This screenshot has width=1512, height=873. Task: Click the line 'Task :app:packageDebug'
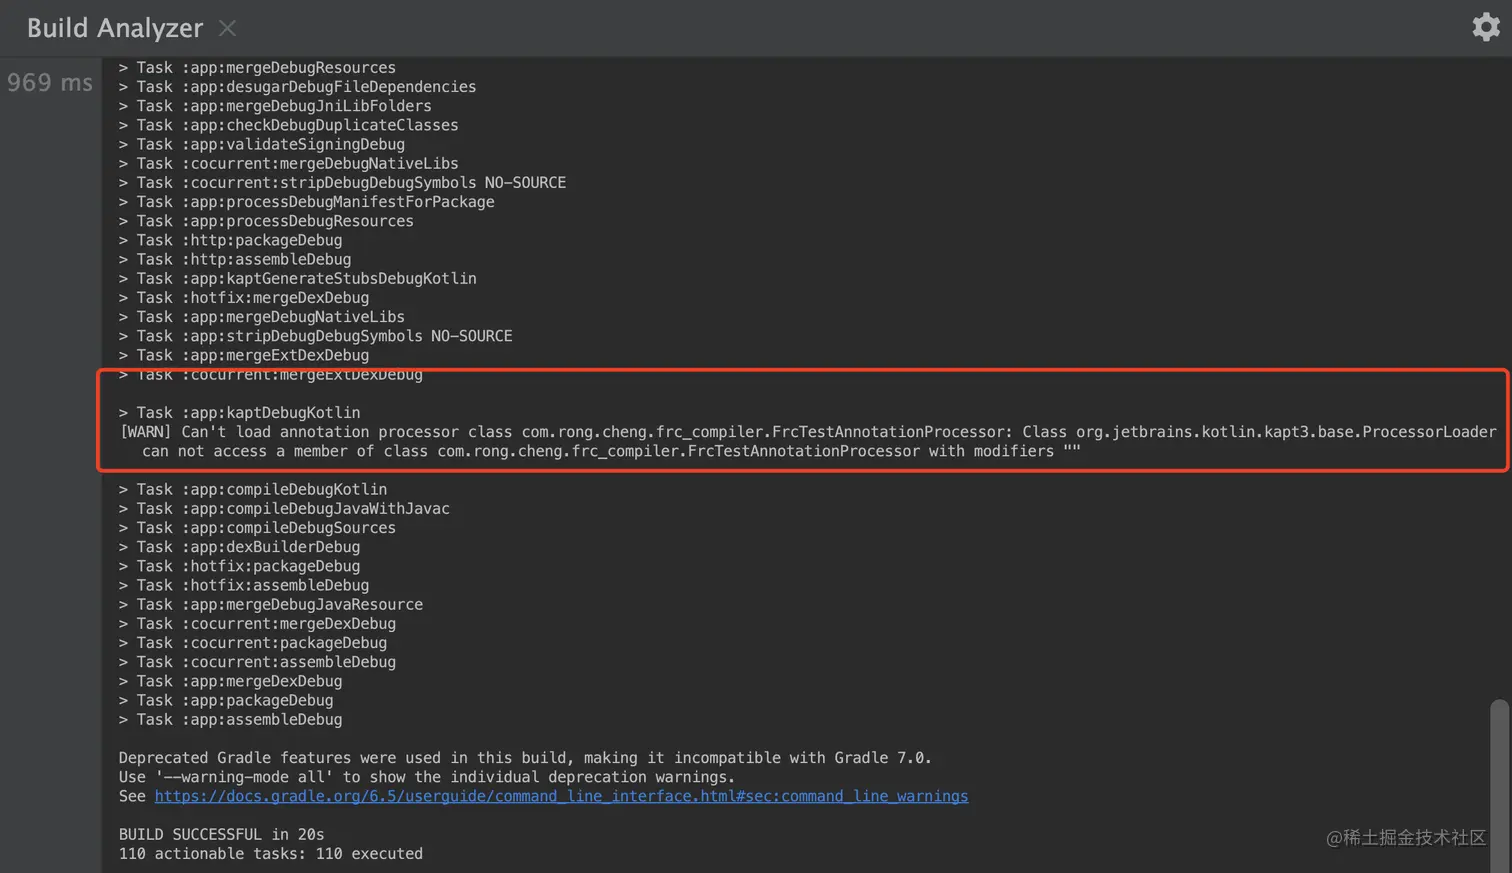226,701
